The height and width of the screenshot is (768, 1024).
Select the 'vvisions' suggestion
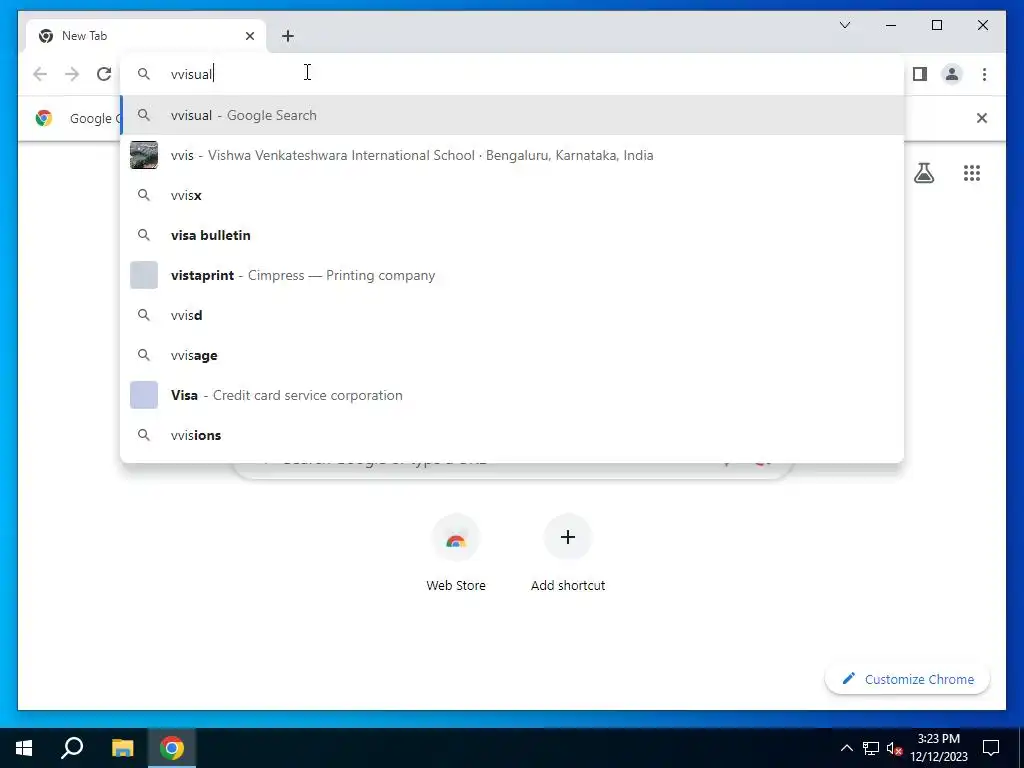click(x=512, y=435)
